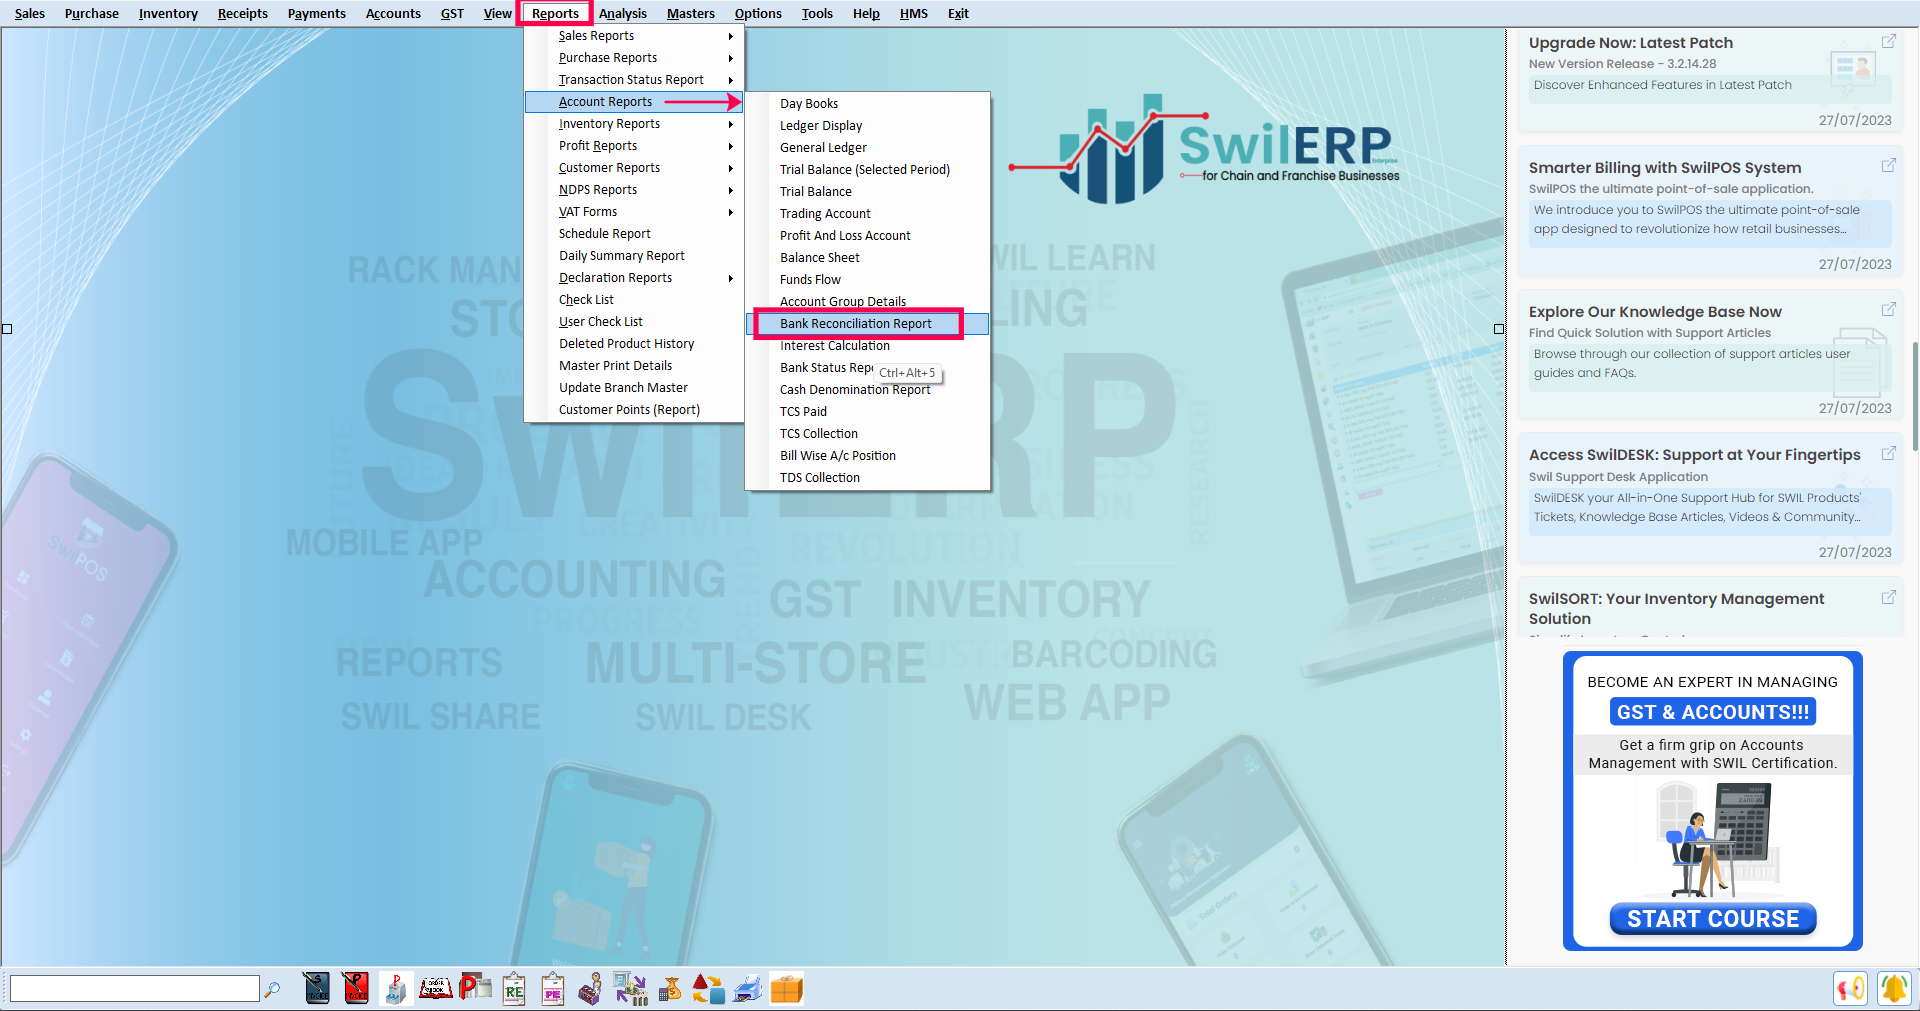Click the money bag calculator icon
Image resolution: width=1920 pixels, height=1011 pixels.
[x=670, y=988]
